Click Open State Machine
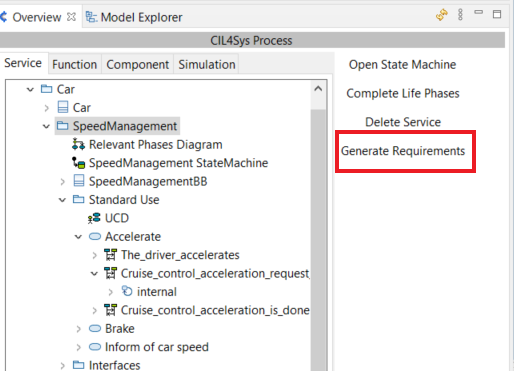This screenshot has height=371, width=514. pos(402,64)
